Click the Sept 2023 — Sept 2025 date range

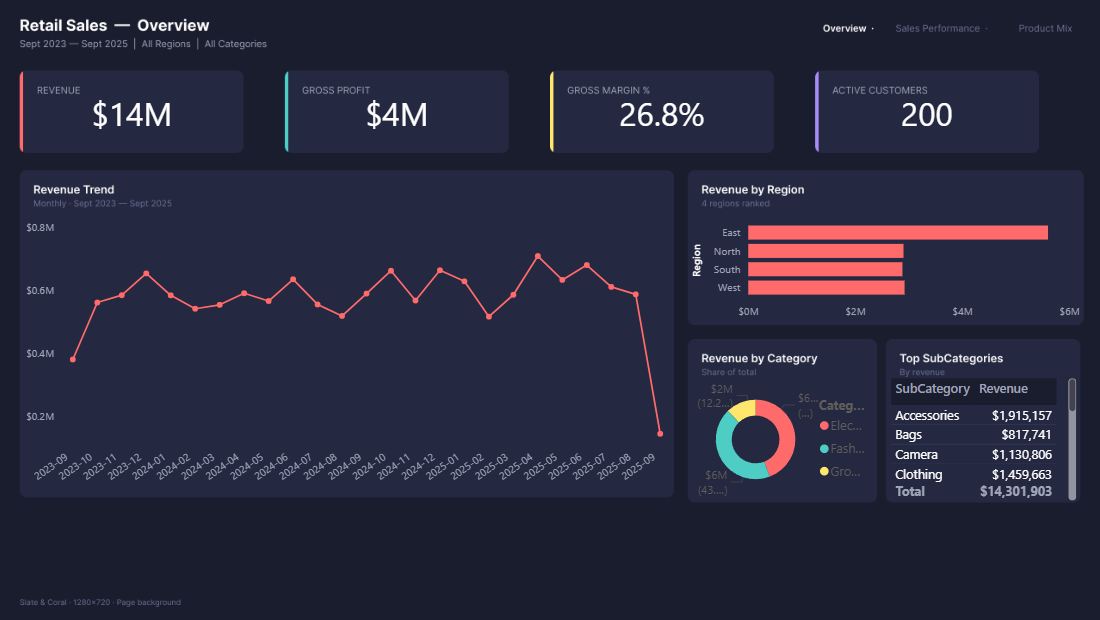pos(74,43)
